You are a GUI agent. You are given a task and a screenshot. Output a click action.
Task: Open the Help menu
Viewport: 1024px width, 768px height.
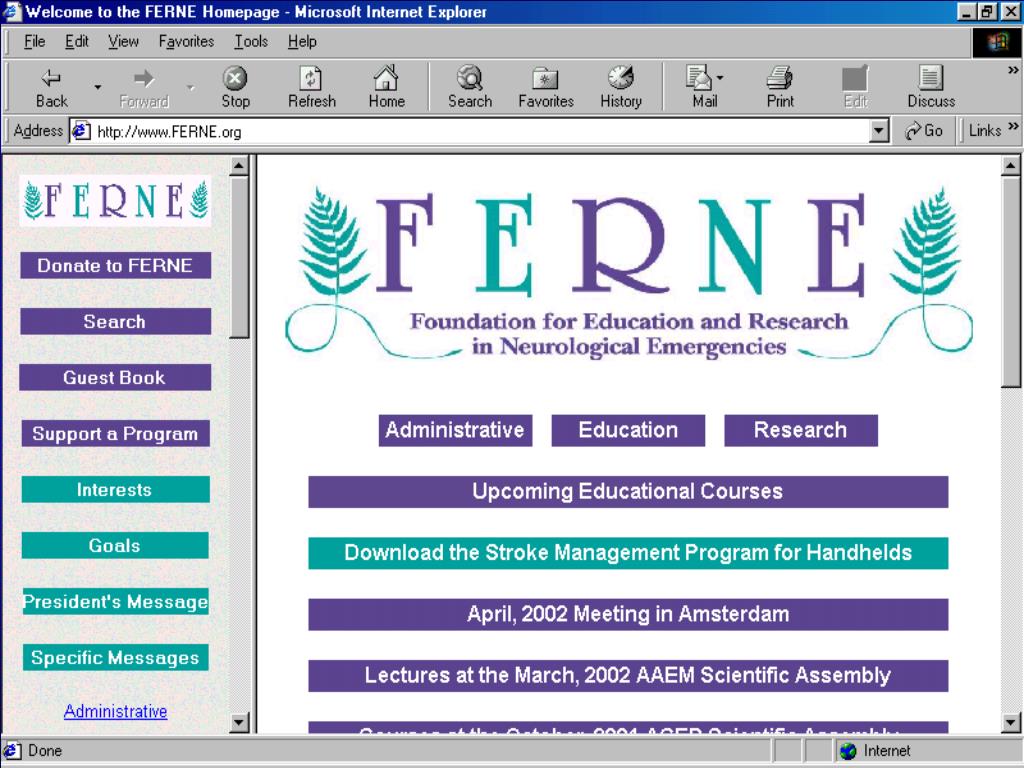[302, 42]
